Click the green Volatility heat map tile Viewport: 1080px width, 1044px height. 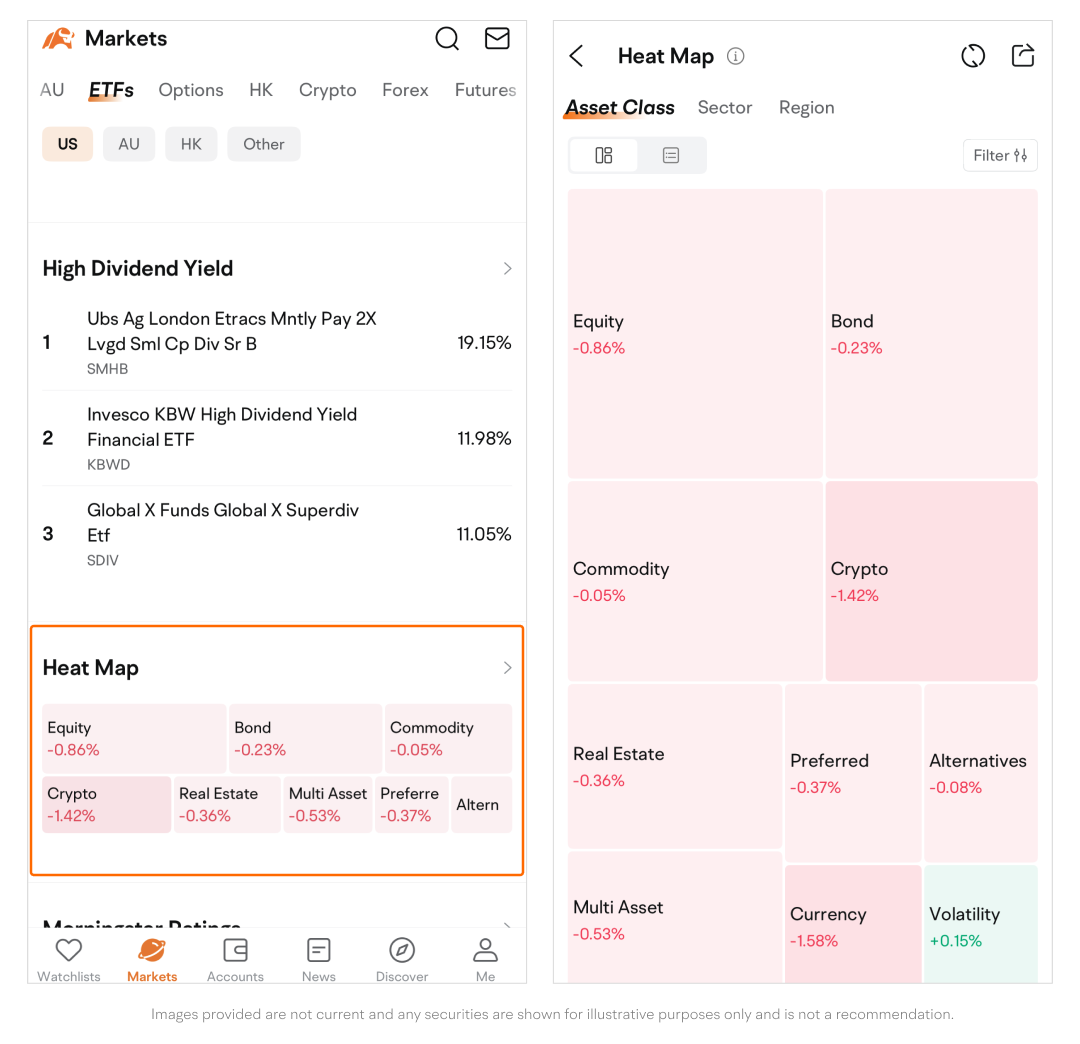click(x=980, y=923)
